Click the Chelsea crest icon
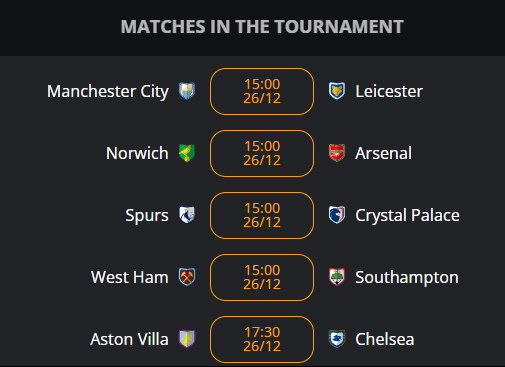This screenshot has width=505, height=367. click(337, 339)
